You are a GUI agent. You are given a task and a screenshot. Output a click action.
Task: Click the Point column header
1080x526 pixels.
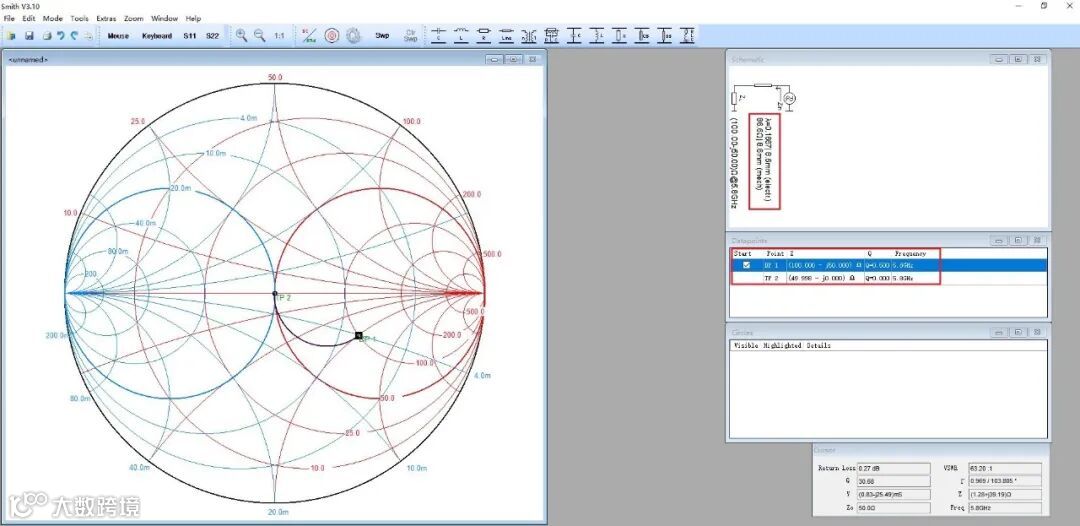pos(775,253)
